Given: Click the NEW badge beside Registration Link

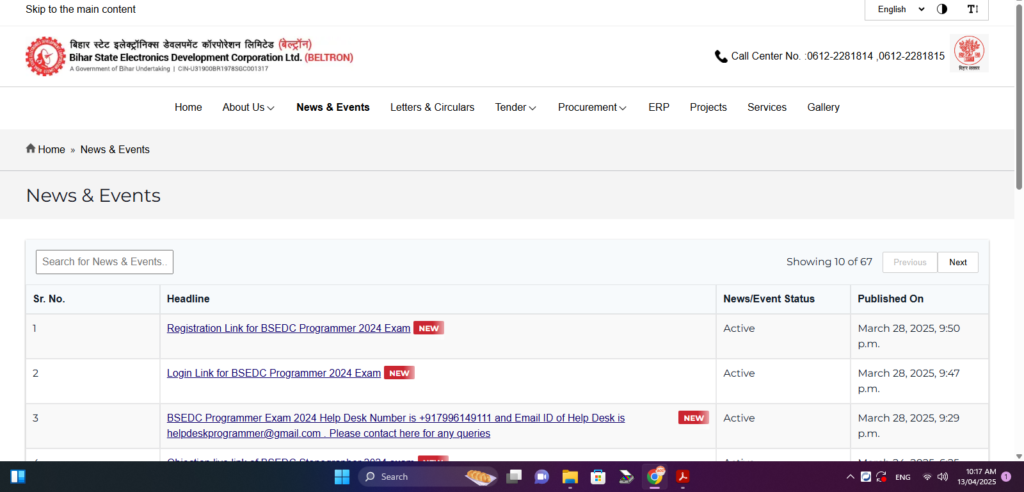Looking at the screenshot, I should (x=428, y=328).
